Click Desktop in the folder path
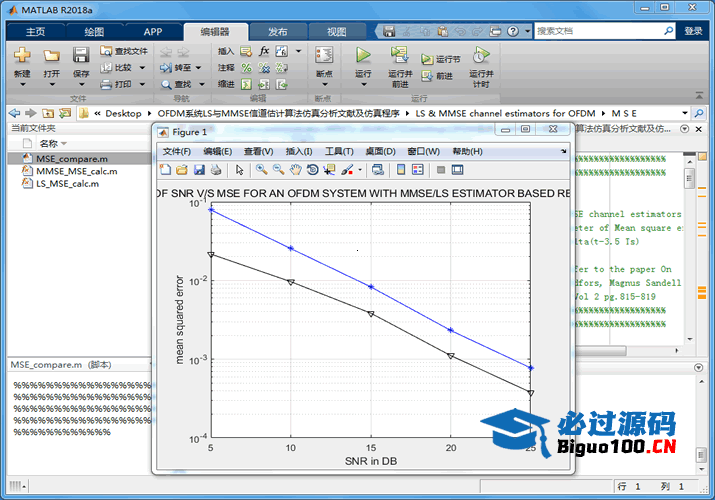 click(x=123, y=113)
